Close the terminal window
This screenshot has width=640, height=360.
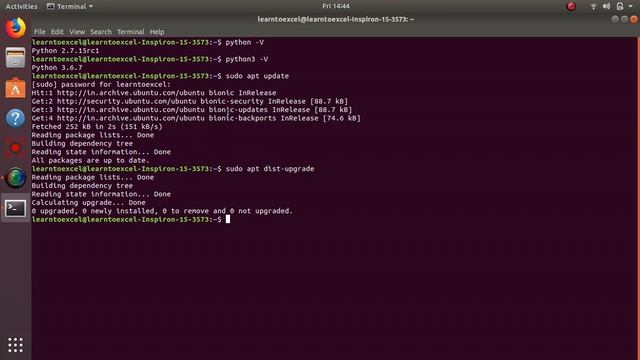[633, 19]
